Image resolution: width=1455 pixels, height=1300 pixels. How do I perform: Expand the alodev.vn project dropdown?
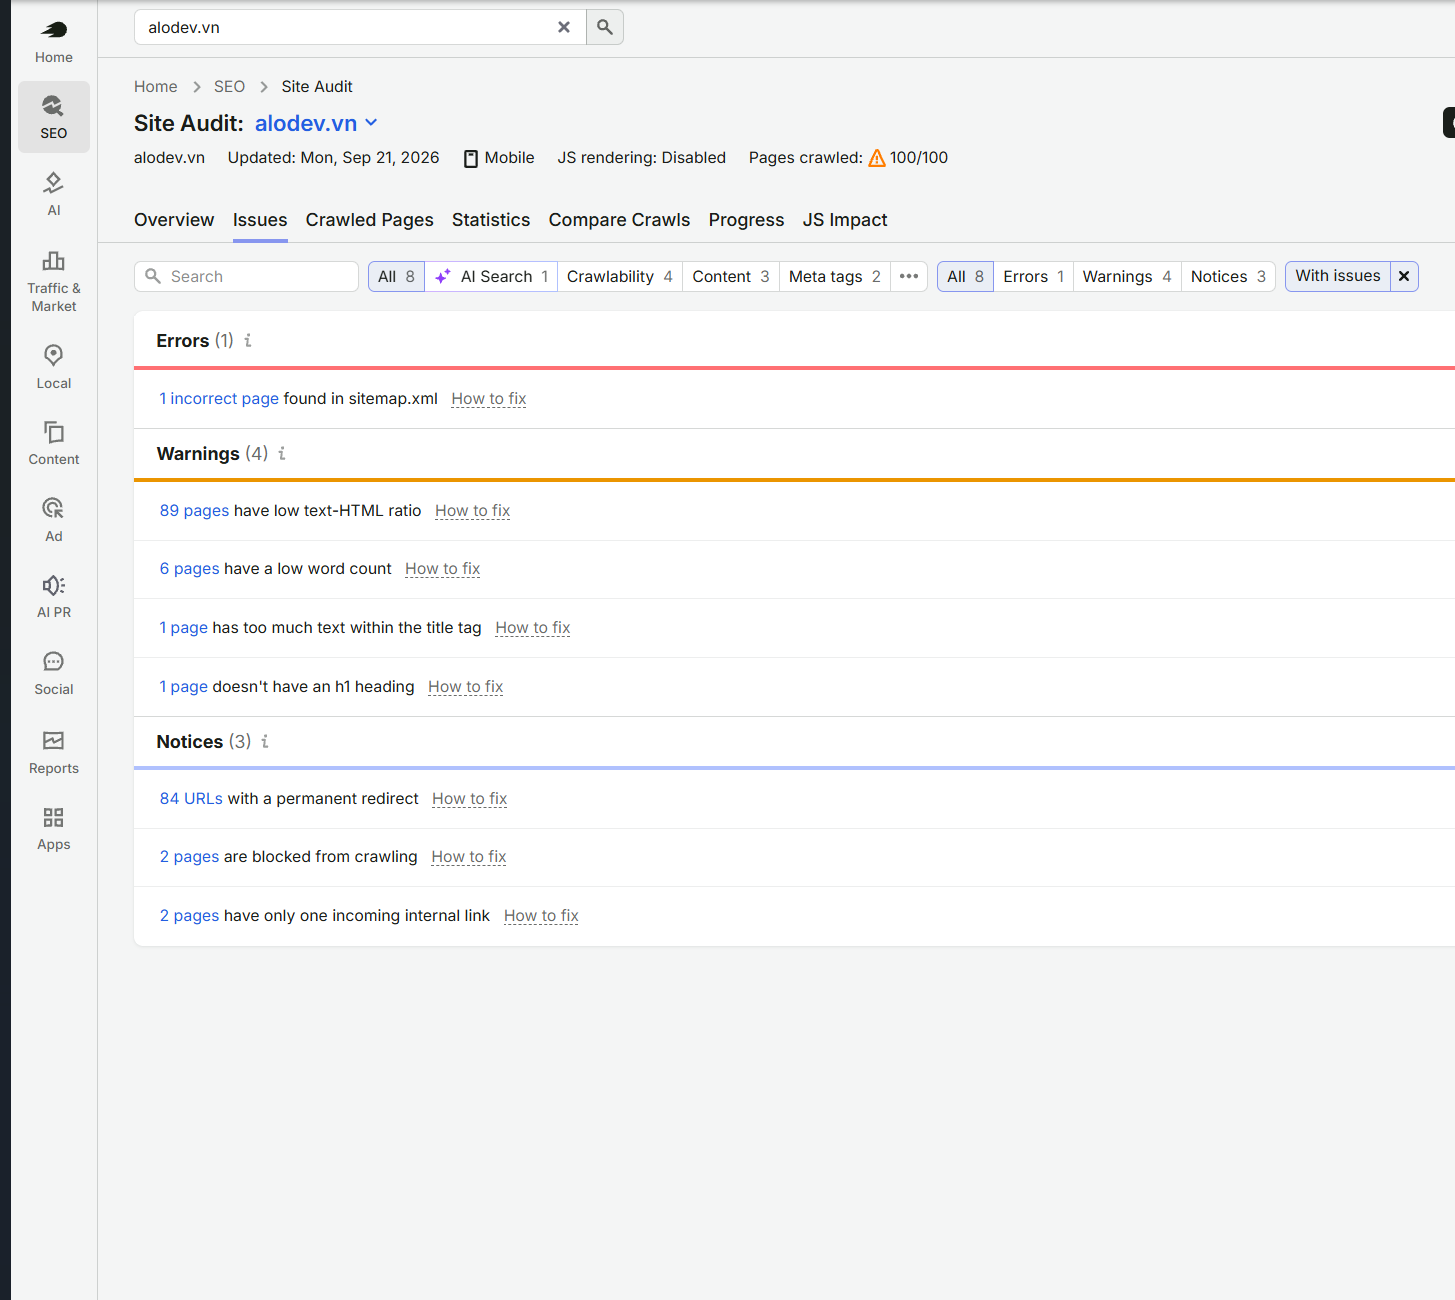coord(371,123)
